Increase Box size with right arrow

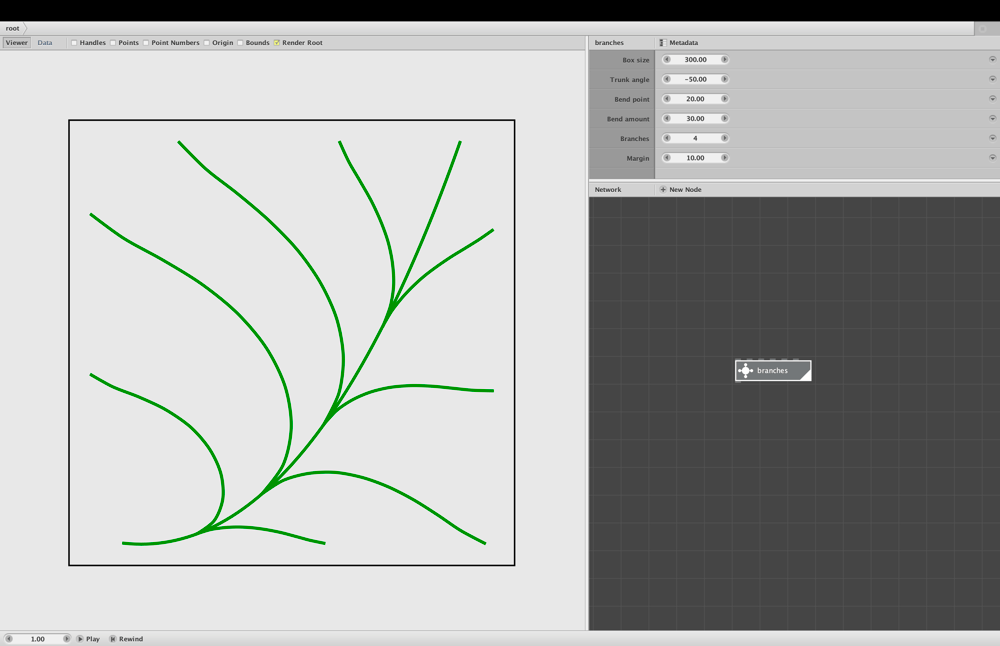tap(724, 59)
